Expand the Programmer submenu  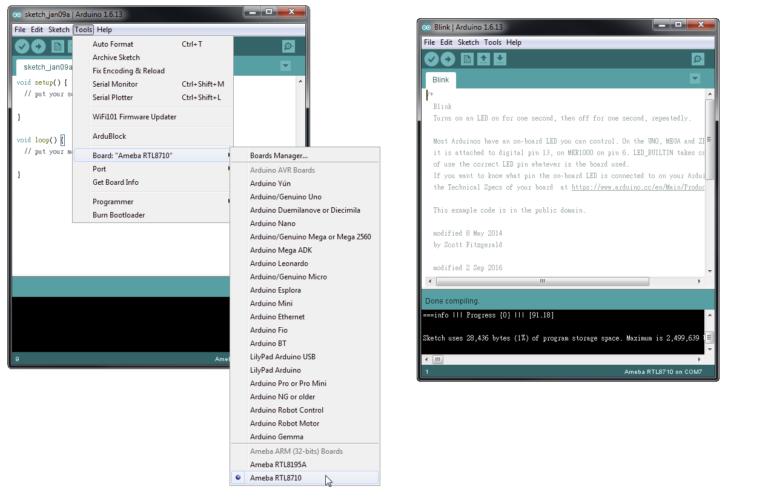[153, 201]
